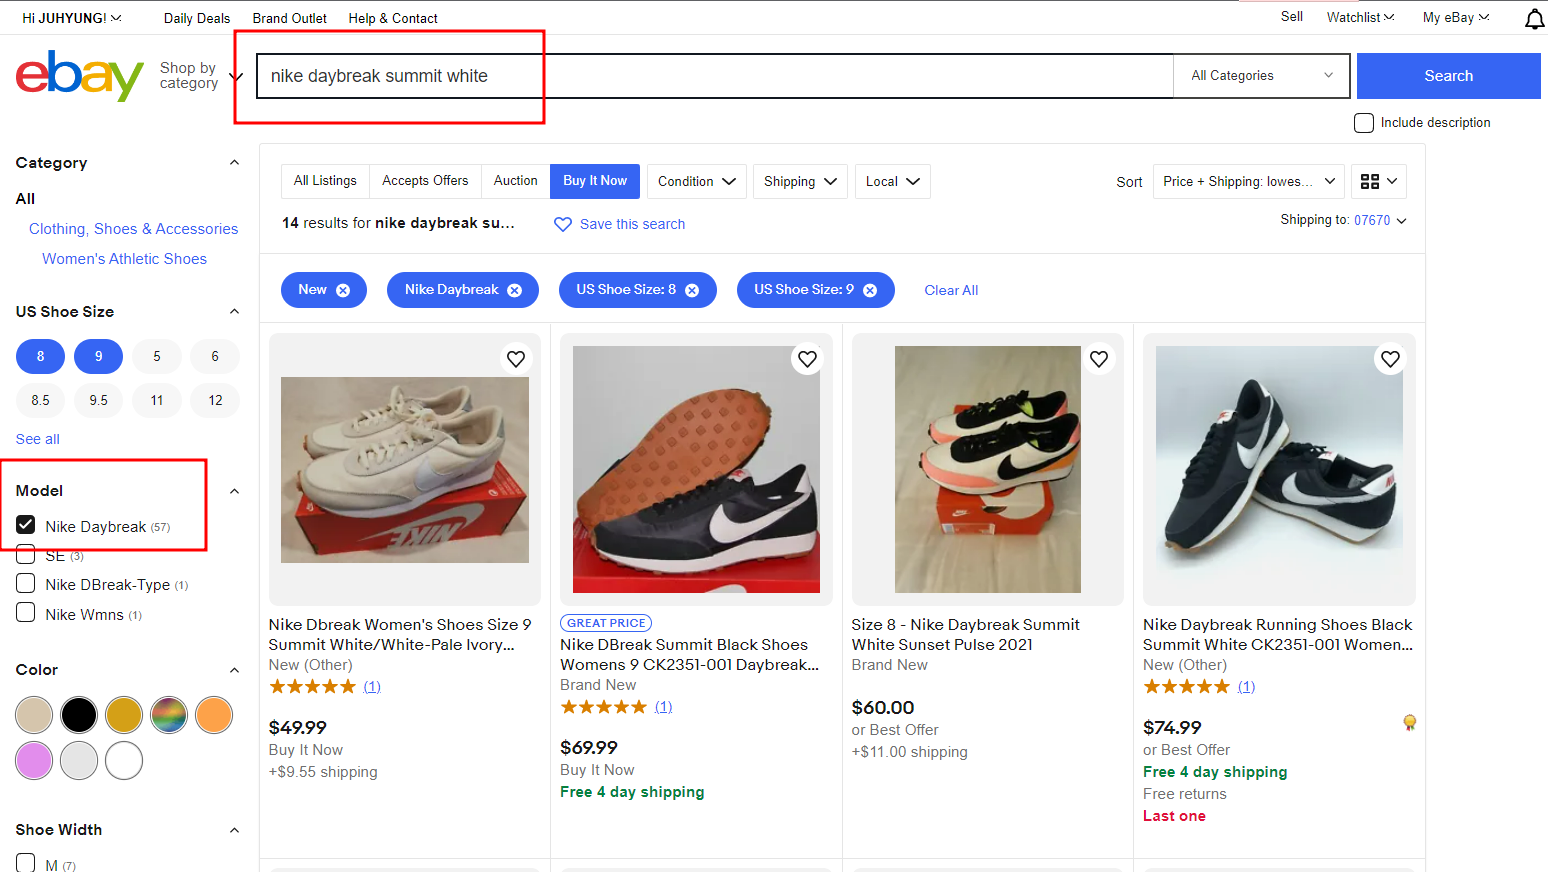The image size is (1548, 872).
Task: Open the My eBay menu
Action: (x=1456, y=17)
